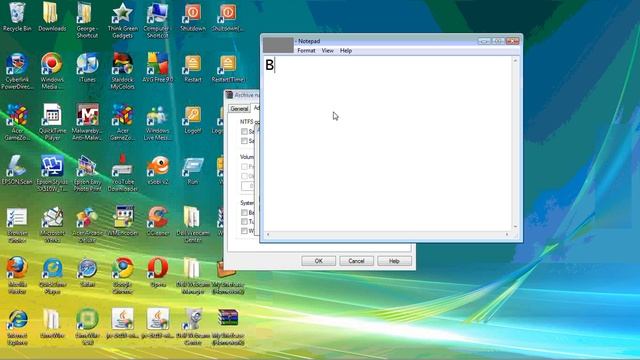
Task: Click Notepad vertical scrollbar up arrow
Action: [x=515, y=60]
